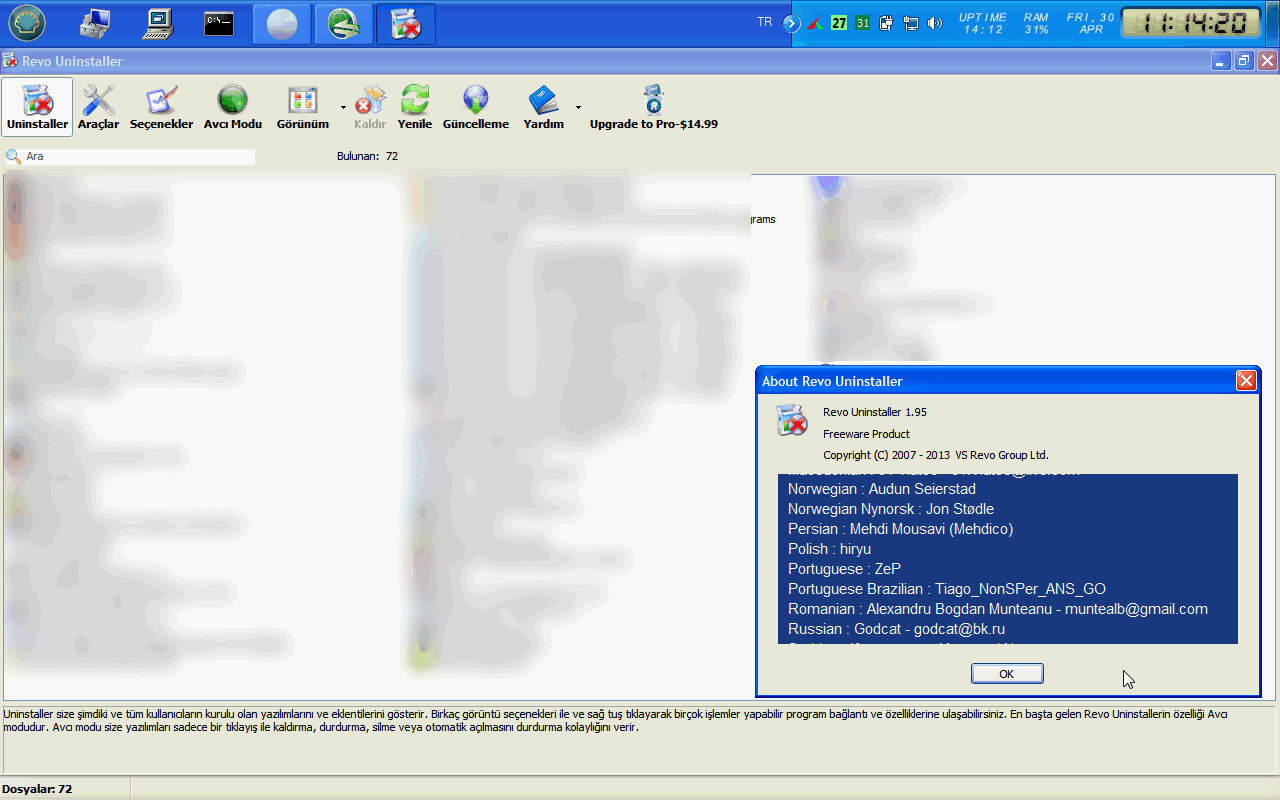Click 'Dosyalar: 72' in status bar

(x=37, y=789)
